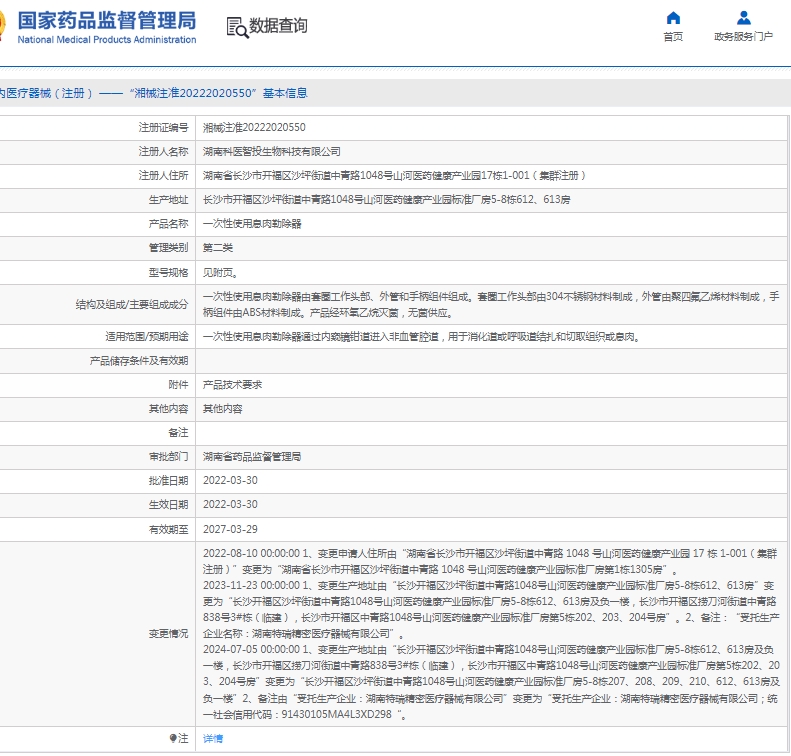Click the page heading containing 基本信息
The image size is (791, 756).
click(x=154, y=93)
